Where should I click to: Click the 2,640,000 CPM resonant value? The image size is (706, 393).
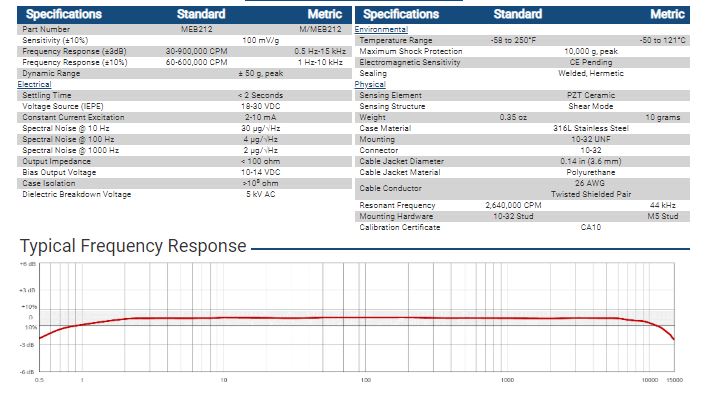pos(513,205)
